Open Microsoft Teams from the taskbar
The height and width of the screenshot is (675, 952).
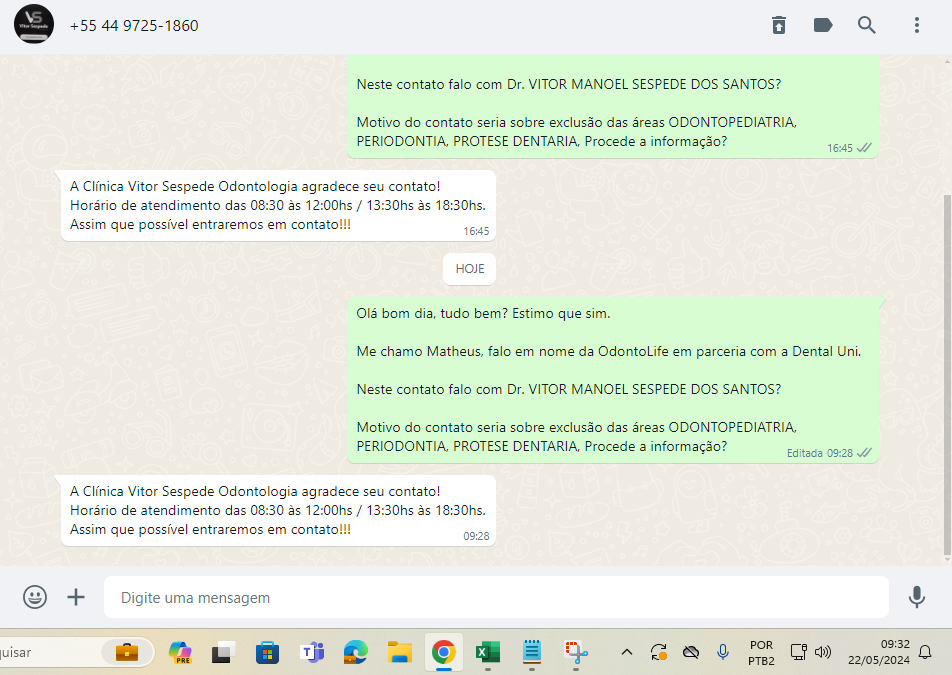click(312, 652)
